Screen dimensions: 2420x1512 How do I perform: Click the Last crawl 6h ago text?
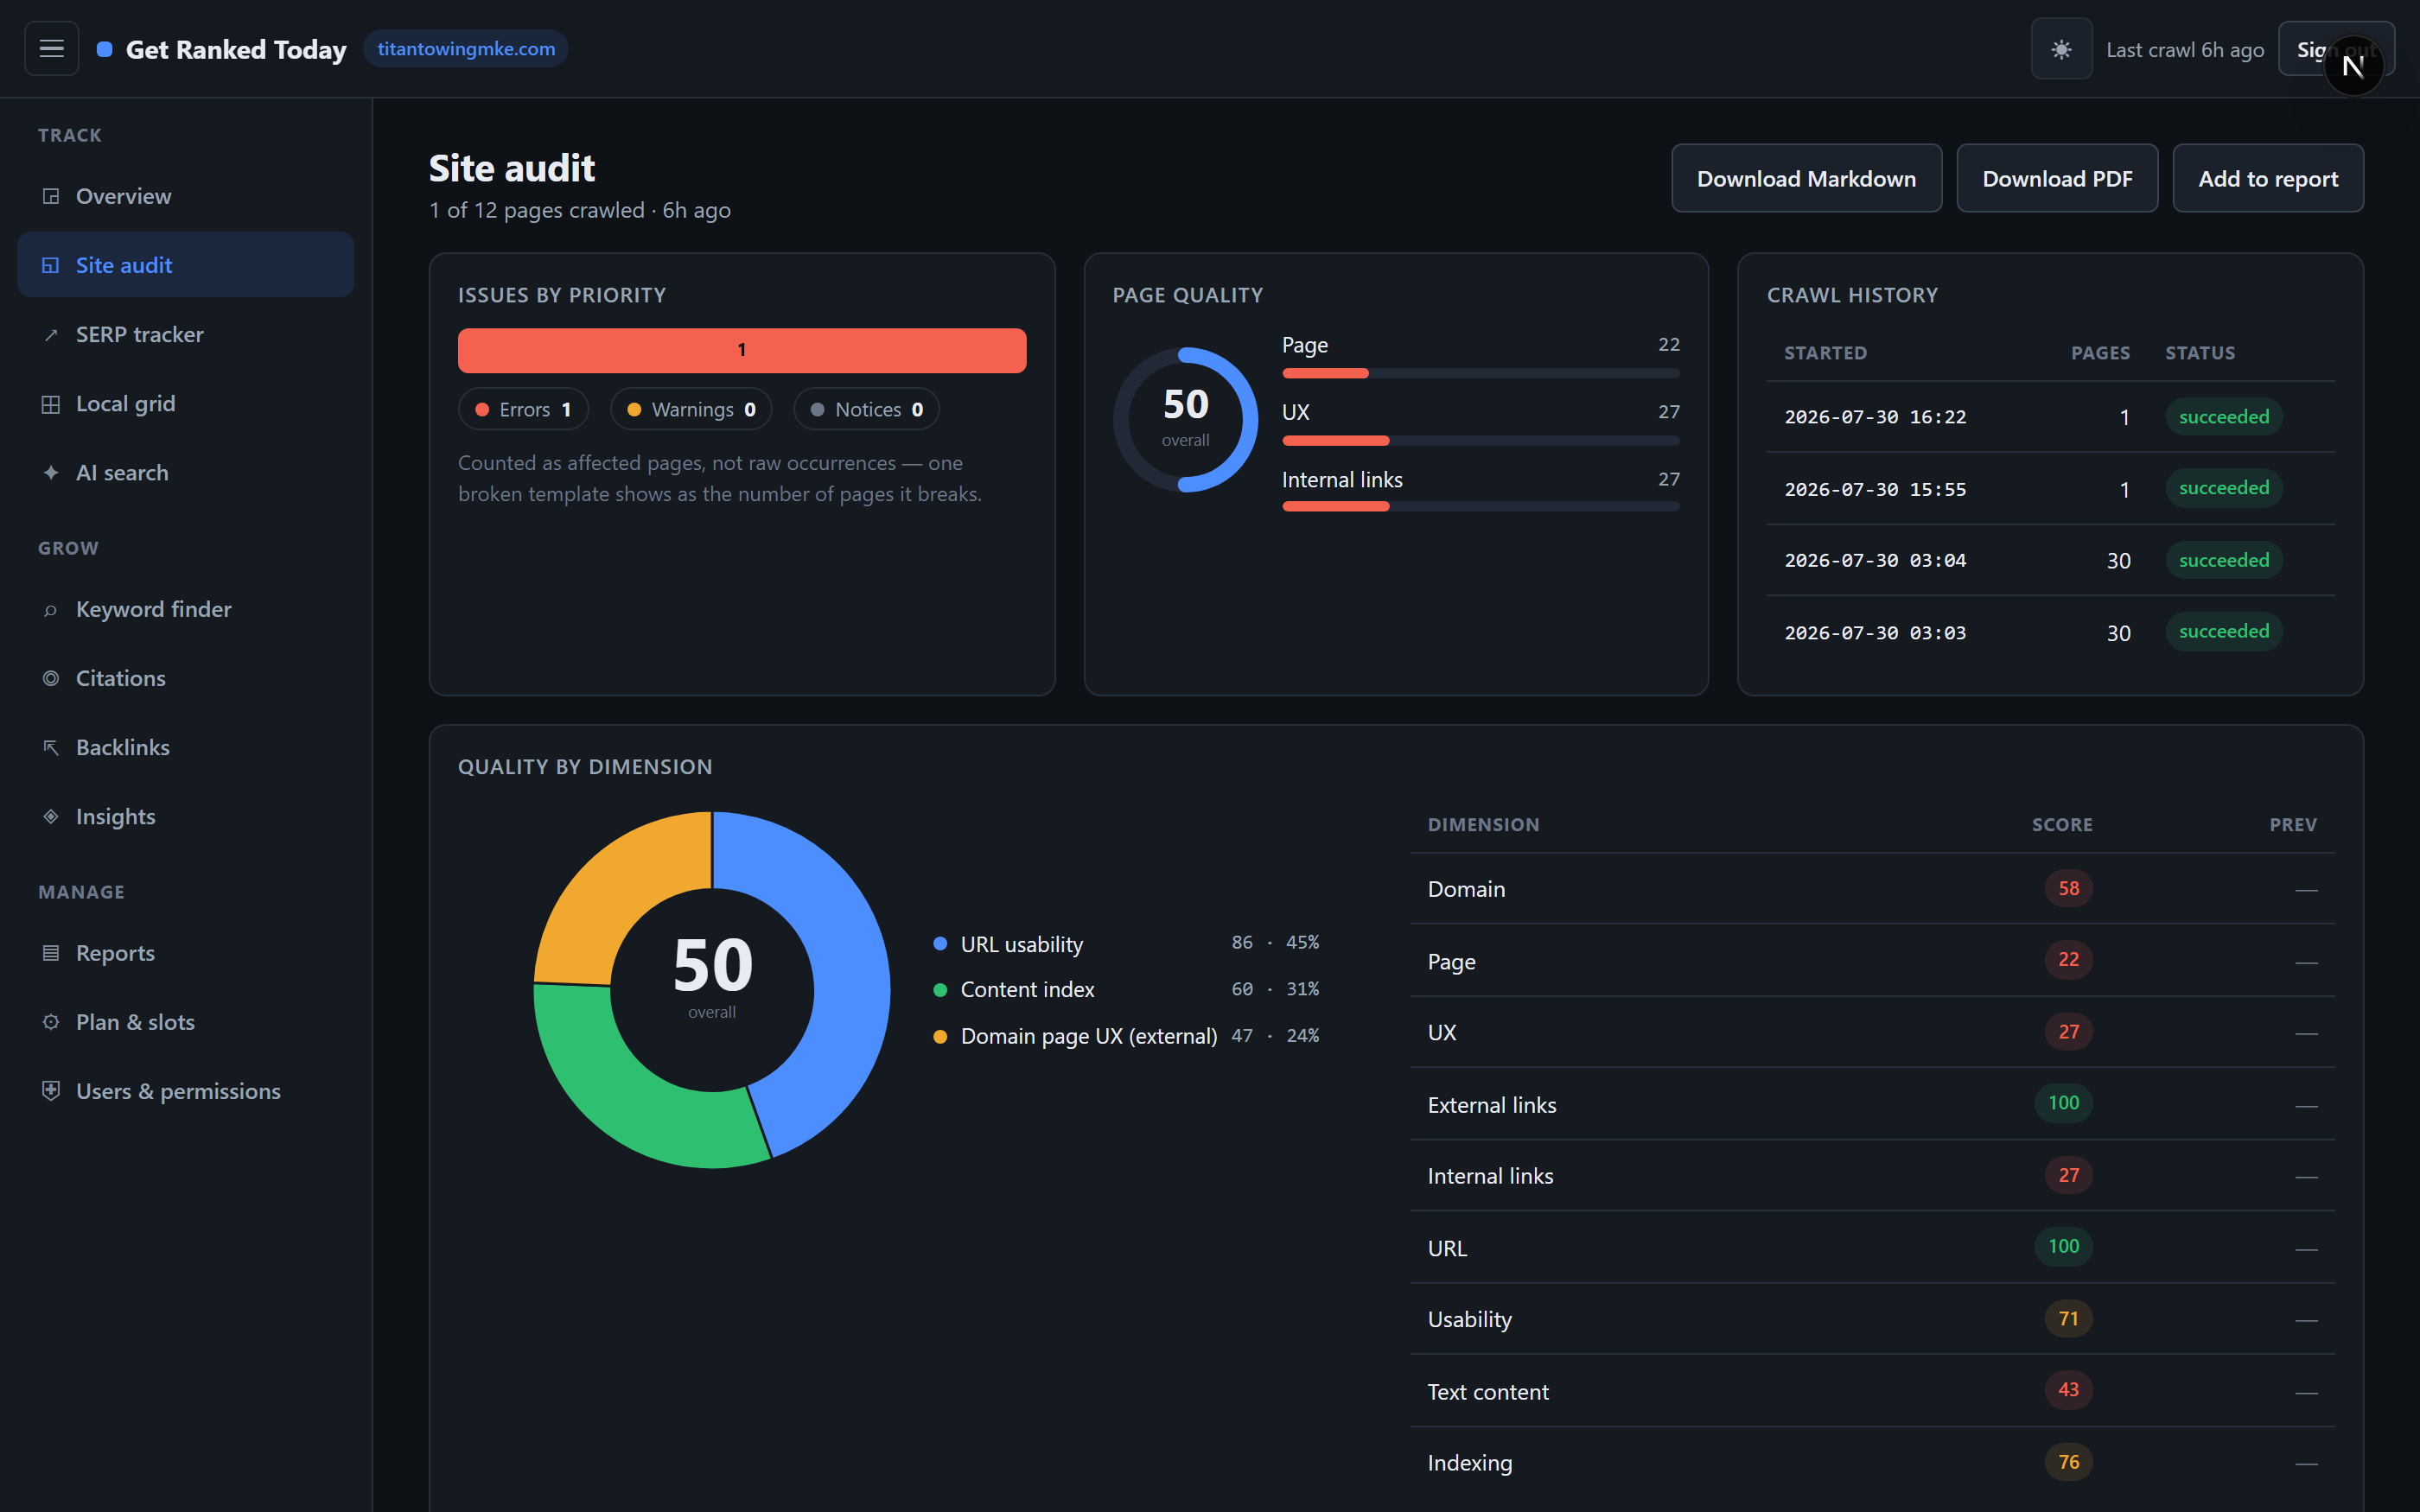2185,49
